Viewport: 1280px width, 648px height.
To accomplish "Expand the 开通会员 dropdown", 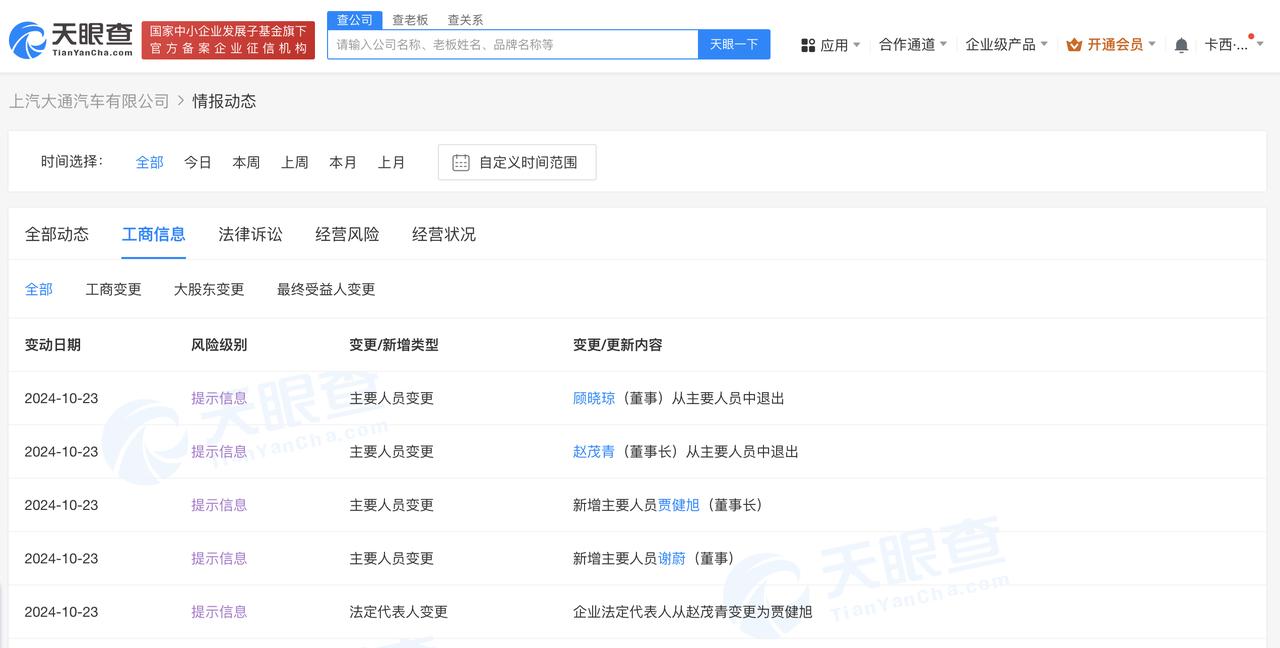I will (1111, 45).
